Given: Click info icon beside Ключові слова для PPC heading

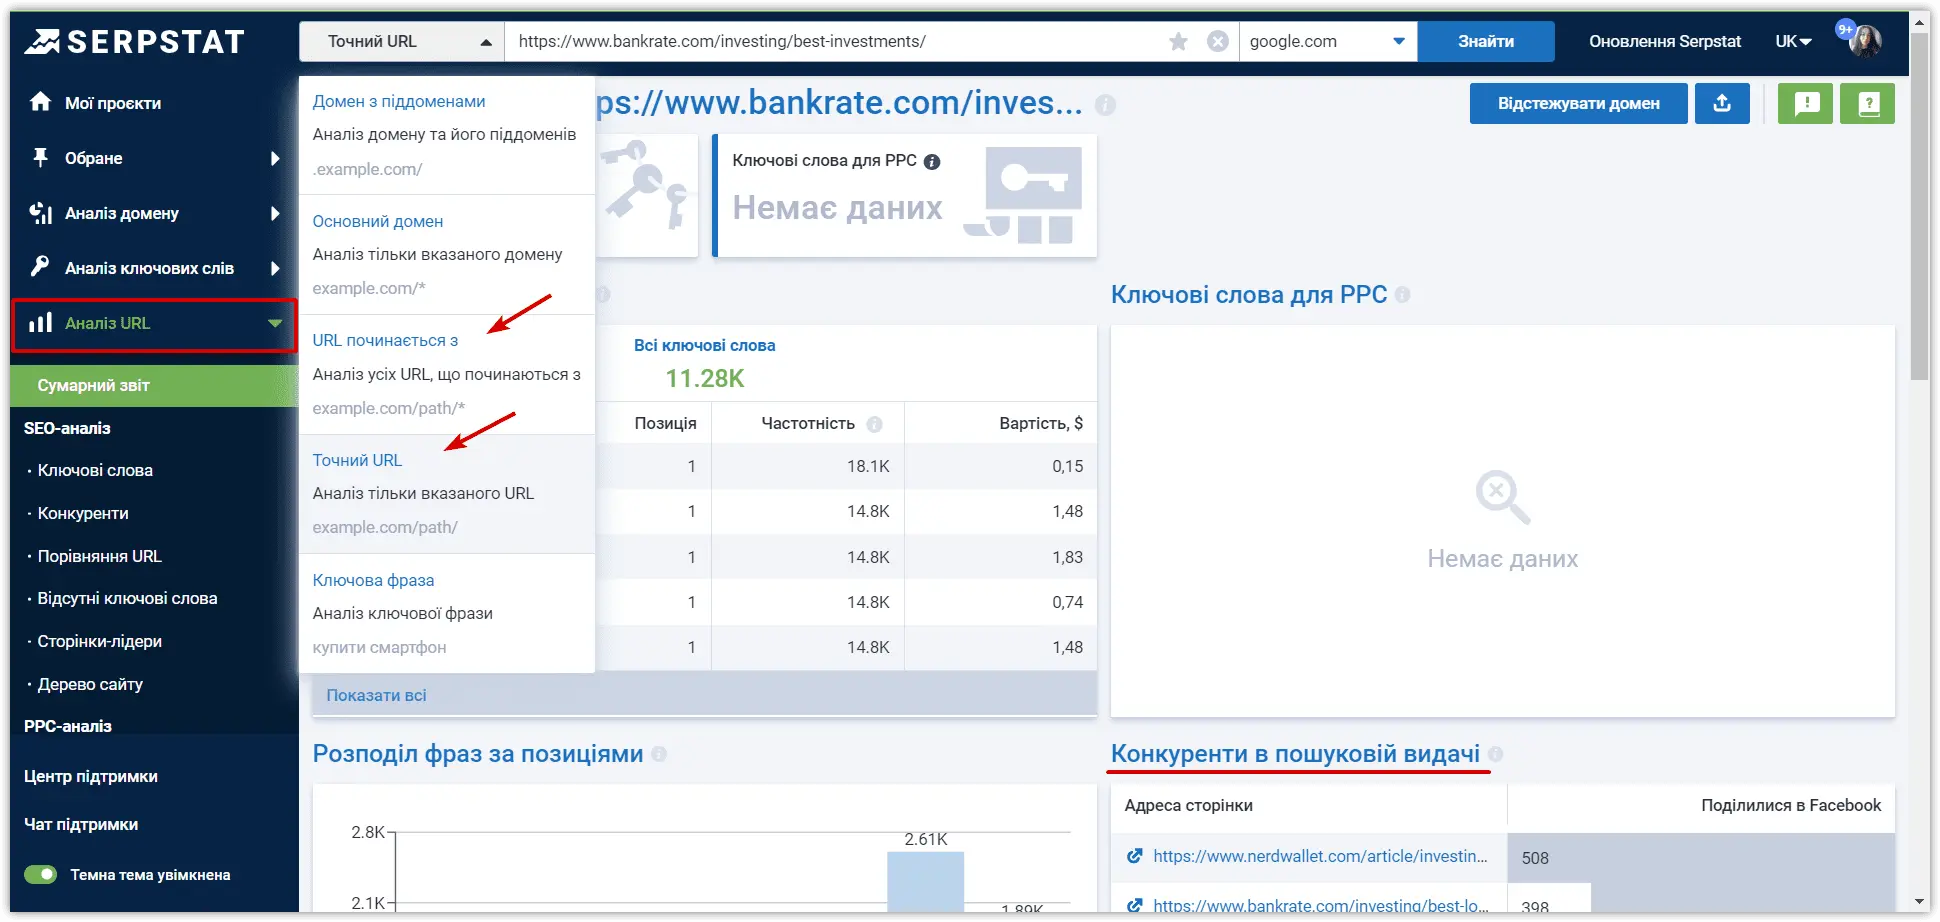Looking at the screenshot, I should tap(1402, 295).
